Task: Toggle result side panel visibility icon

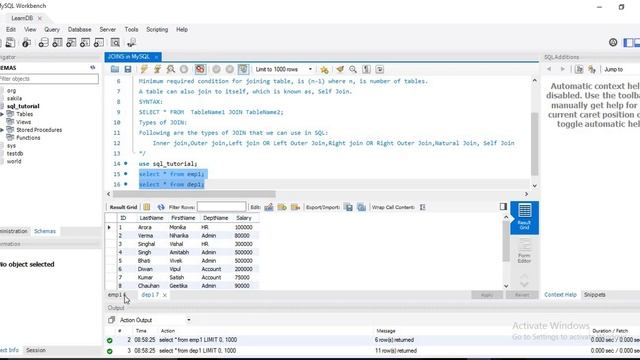Action: (x=503, y=207)
